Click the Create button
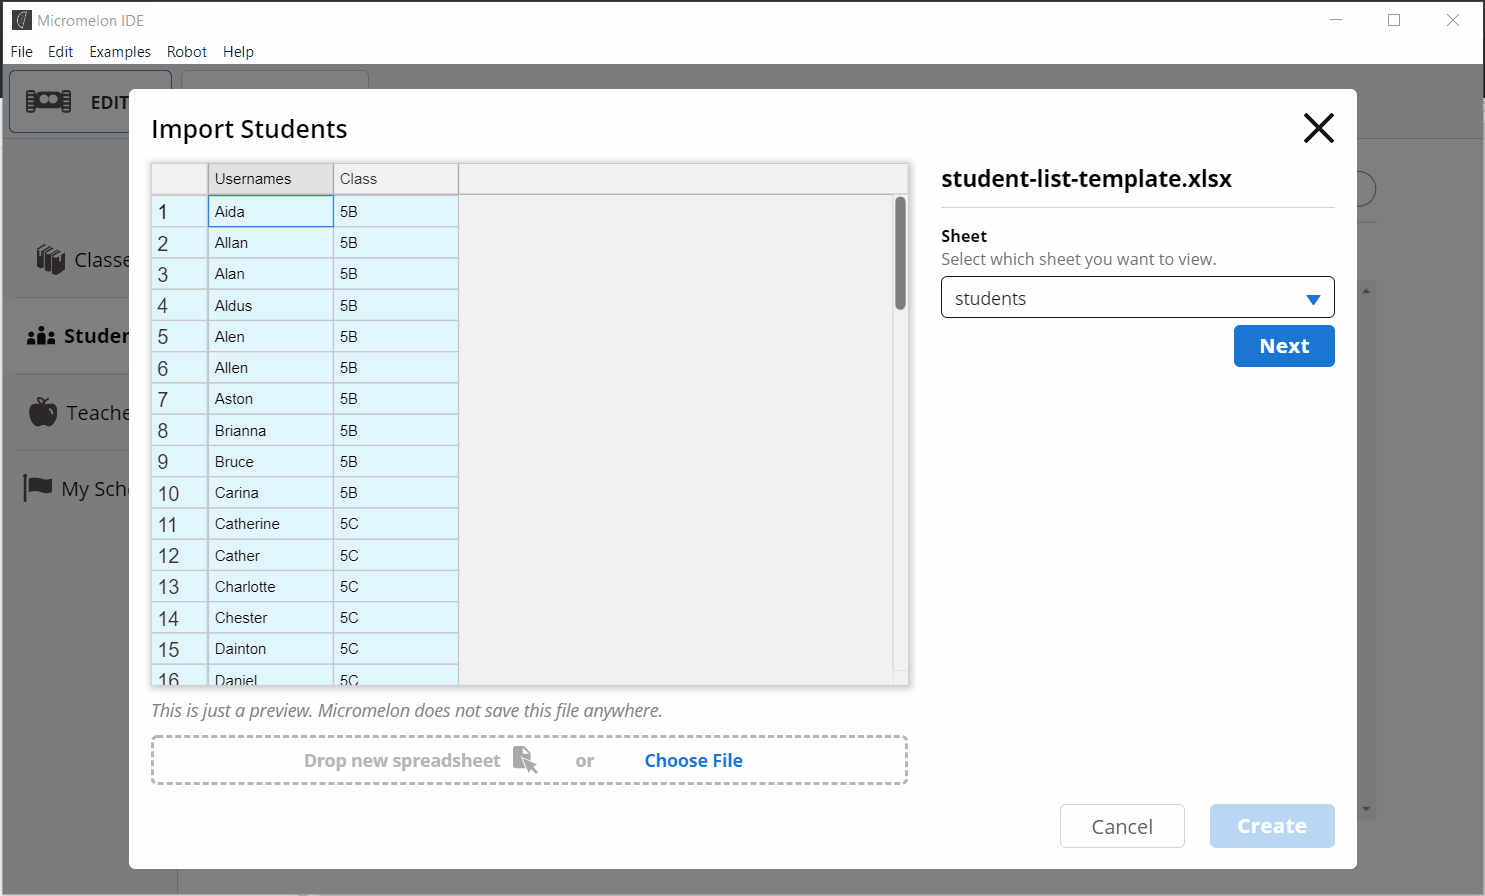 tap(1272, 826)
